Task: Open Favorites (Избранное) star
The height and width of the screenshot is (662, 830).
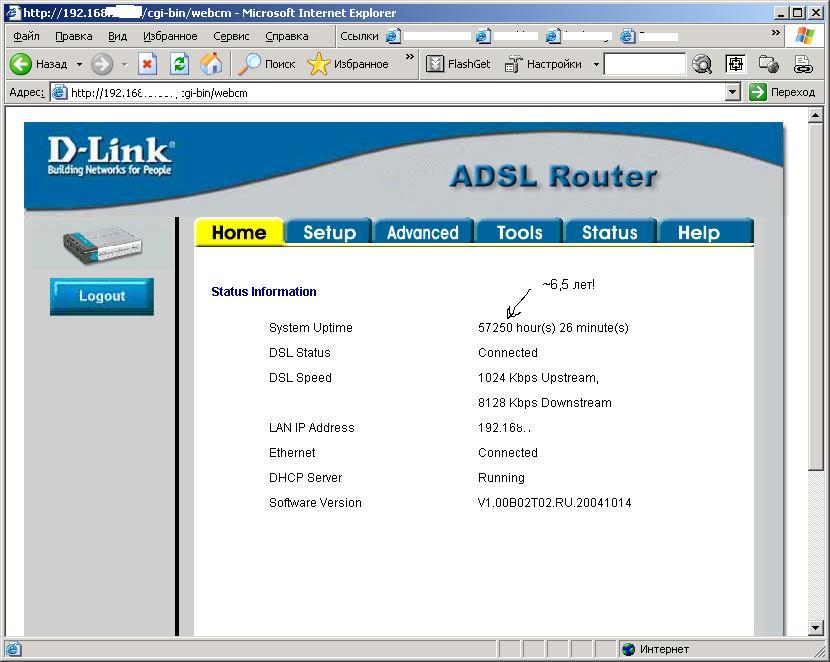Action: pos(348,64)
